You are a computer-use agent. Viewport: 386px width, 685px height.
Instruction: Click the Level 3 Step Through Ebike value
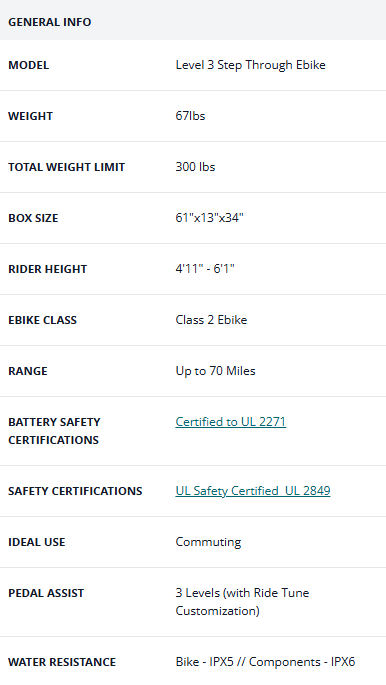[x=251, y=65]
